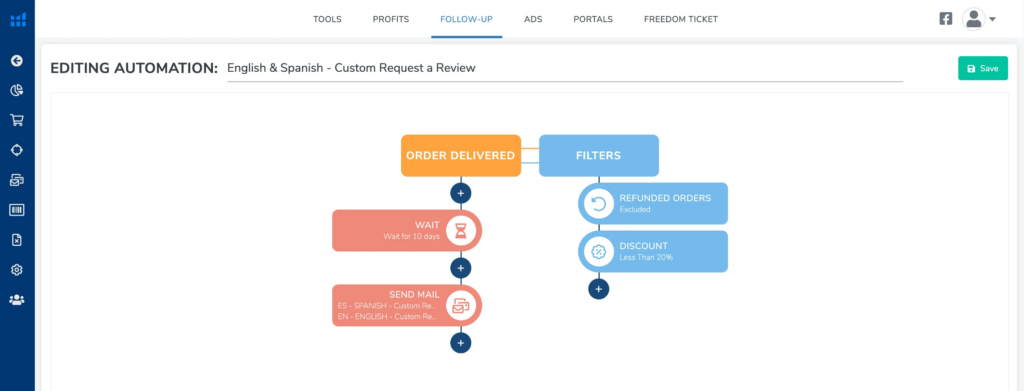1024x391 pixels.
Task: Click the automation name input field
Action: click(564, 68)
